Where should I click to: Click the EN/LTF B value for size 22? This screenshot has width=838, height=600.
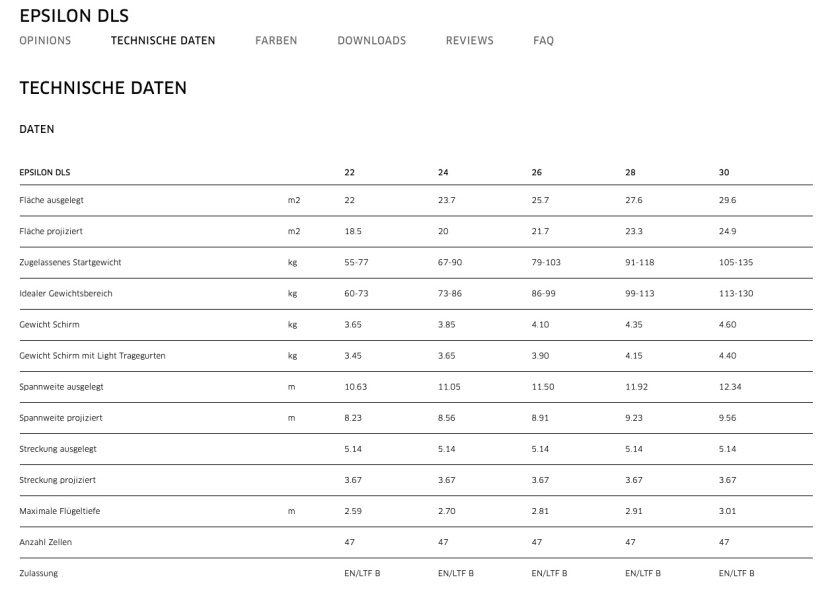coord(362,573)
